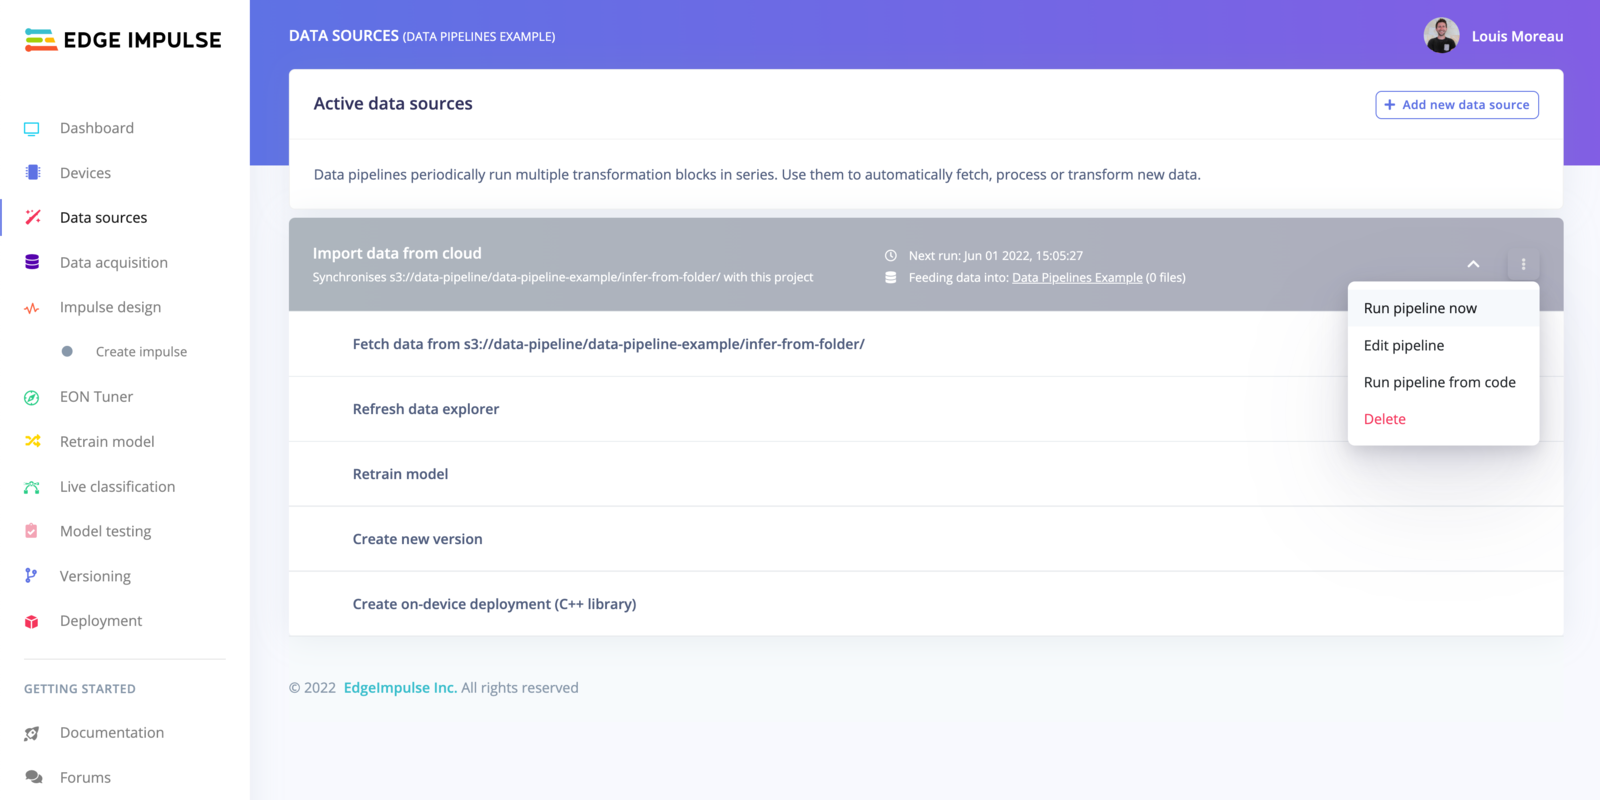Click the Feeding data database icon
This screenshot has width=1600, height=800.
tap(891, 278)
